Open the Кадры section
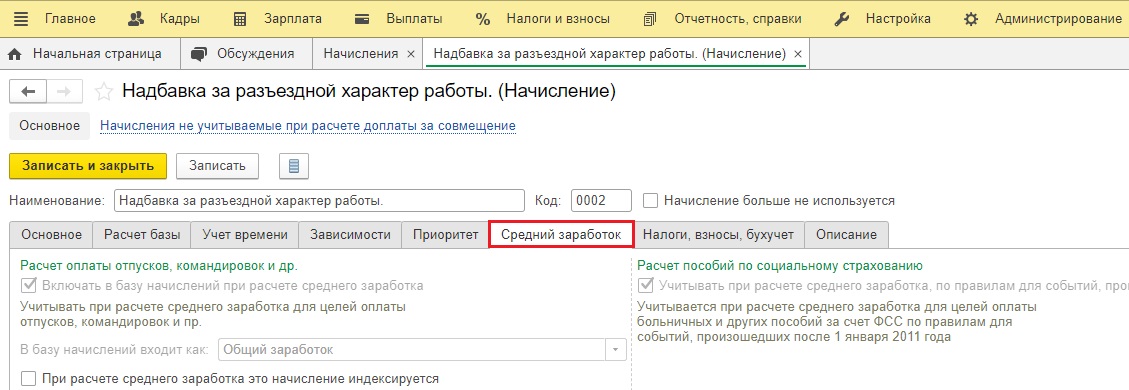This screenshot has width=1129, height=390. pyautogui.click(x=163, y=19)
